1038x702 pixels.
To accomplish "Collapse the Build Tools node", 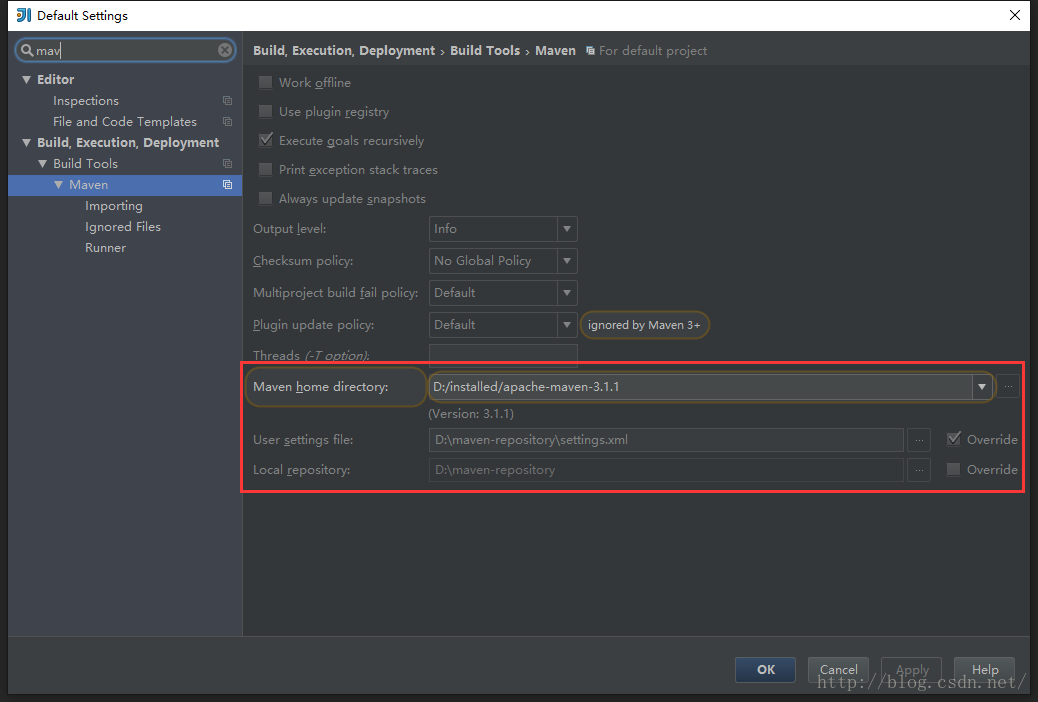I will click(42, 164).
